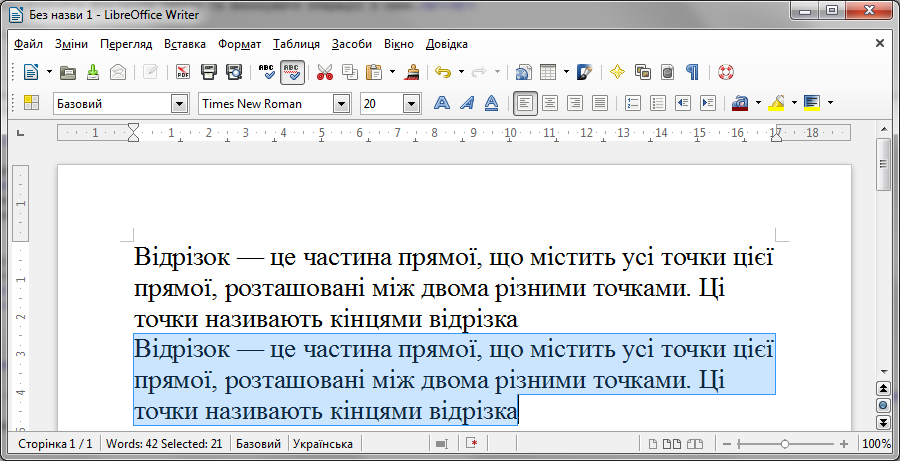Justify the paragraph

tap(600, 103)
